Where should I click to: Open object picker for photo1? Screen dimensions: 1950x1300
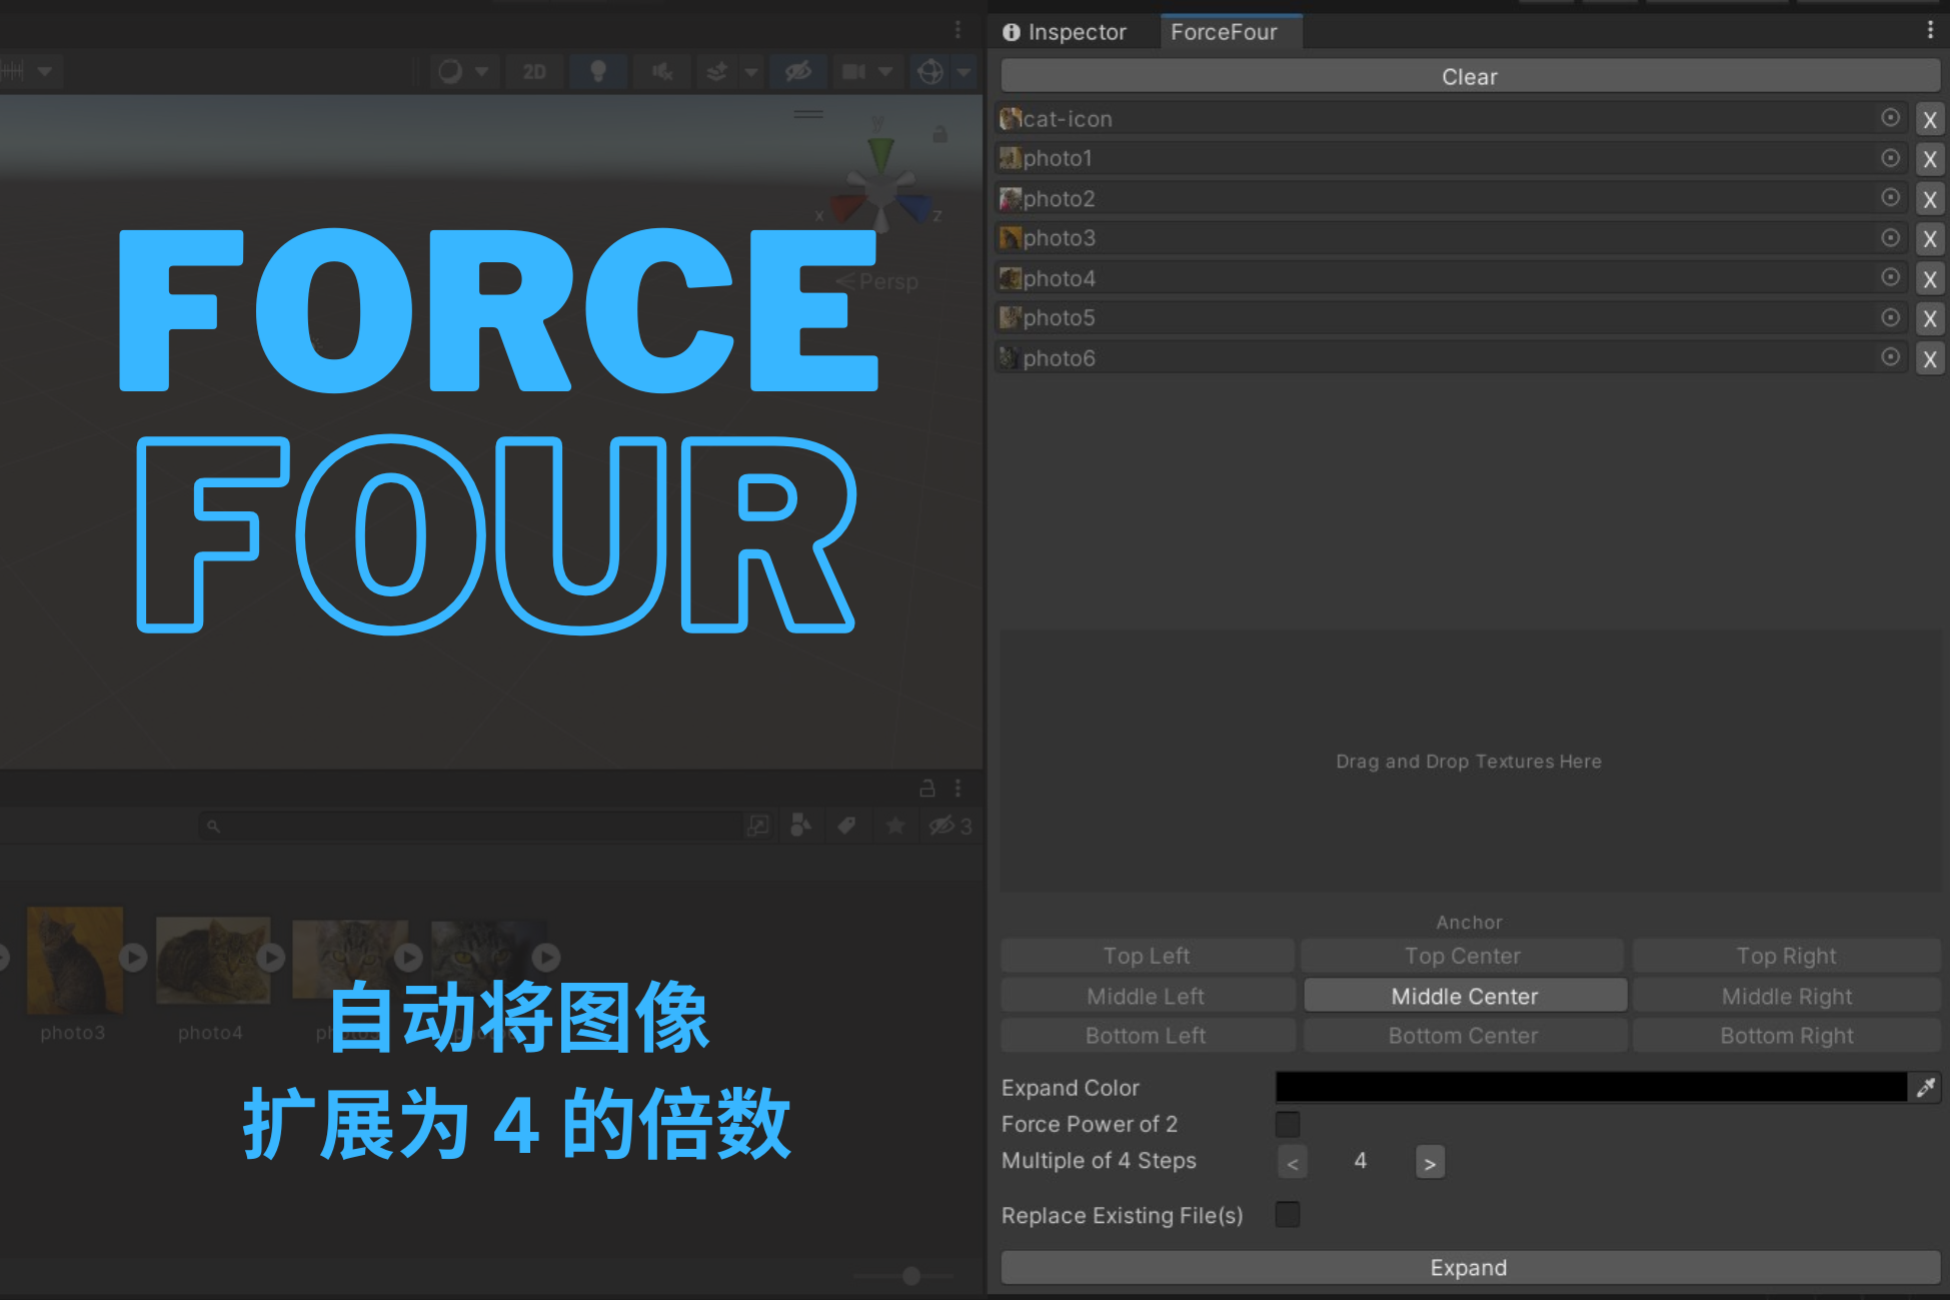click(1890, 158)
